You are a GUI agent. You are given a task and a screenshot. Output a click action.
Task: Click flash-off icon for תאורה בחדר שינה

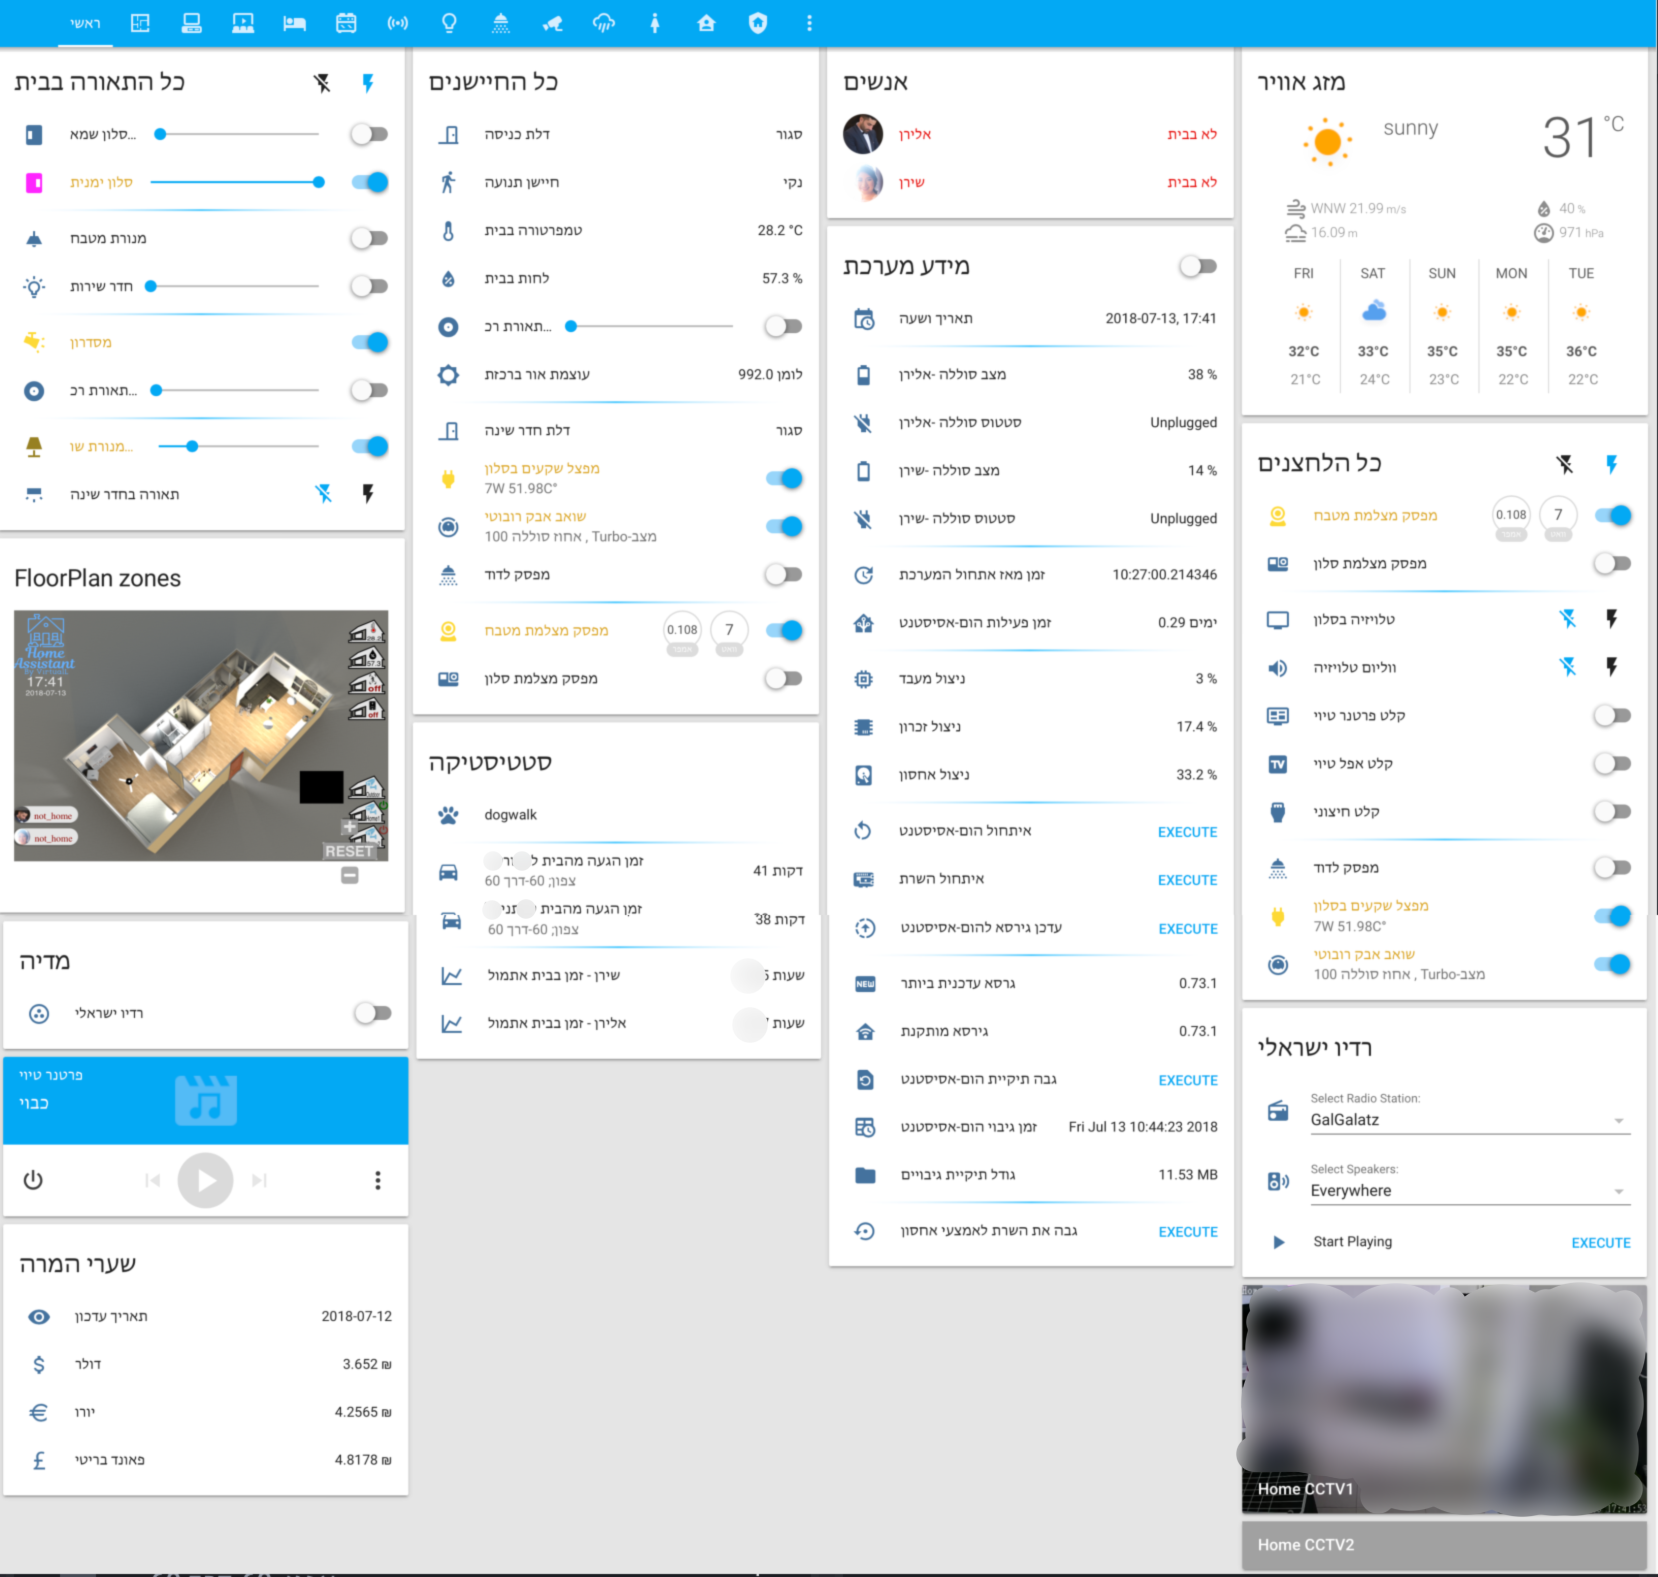(x=323, y=493)
